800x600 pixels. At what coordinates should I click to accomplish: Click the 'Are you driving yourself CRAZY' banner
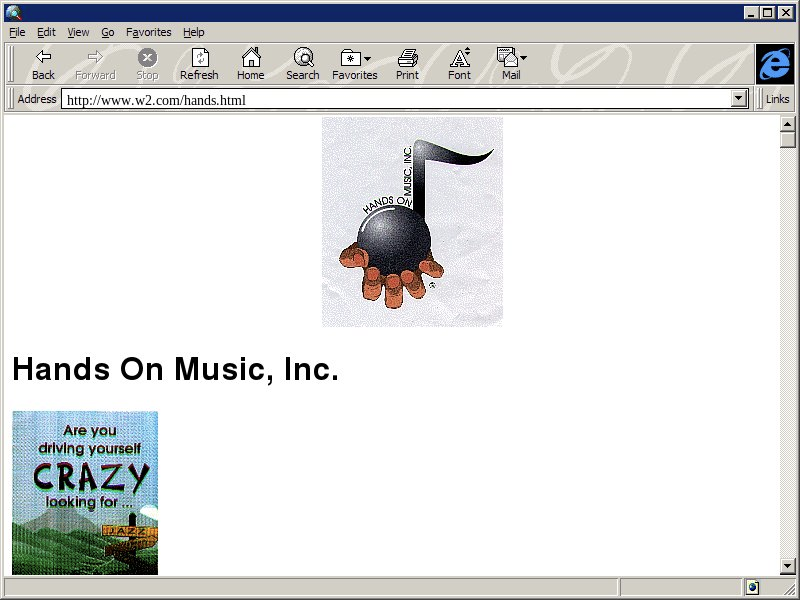click(x=85, y=492)
